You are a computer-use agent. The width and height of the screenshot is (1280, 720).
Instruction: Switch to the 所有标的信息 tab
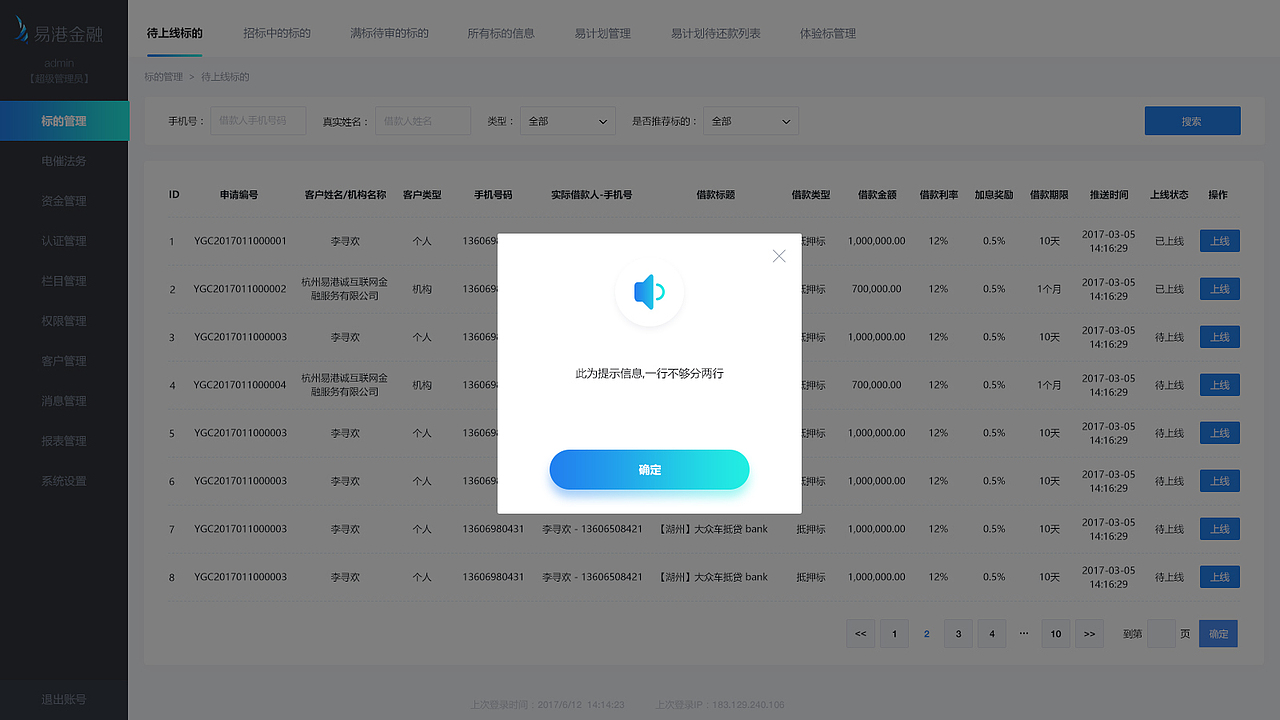500,32
